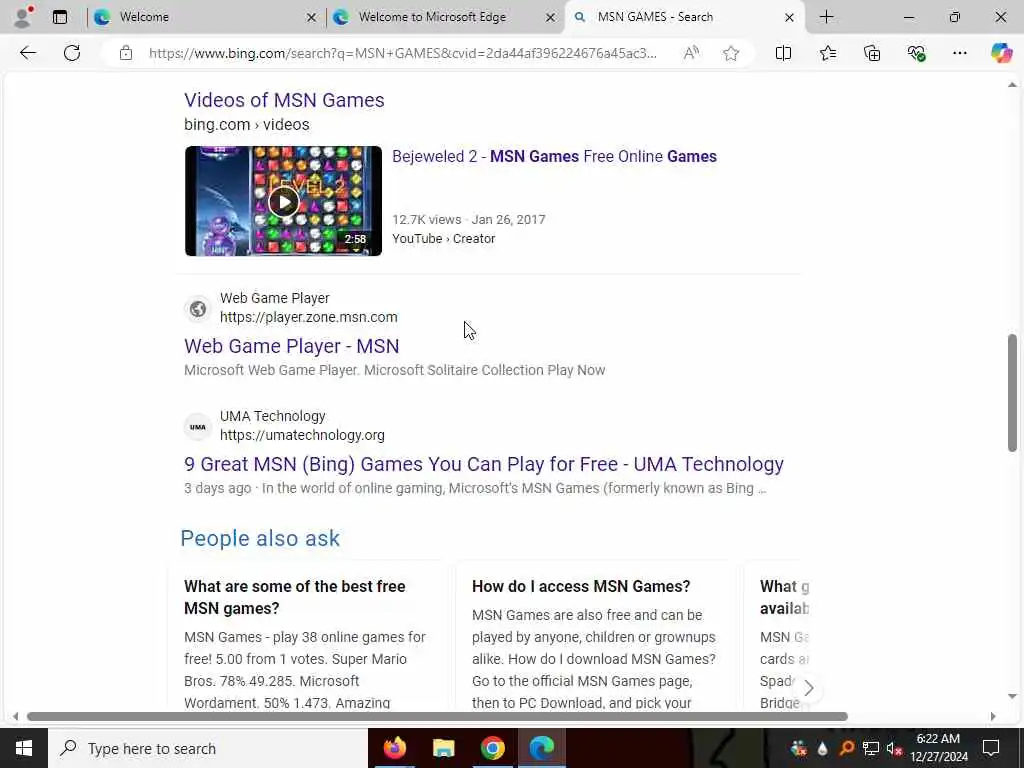Image resolution: width=1024 pixels, height=768 pixels.
Task: Activate Read aloud icon in address bar
Action: click(691, 53)
